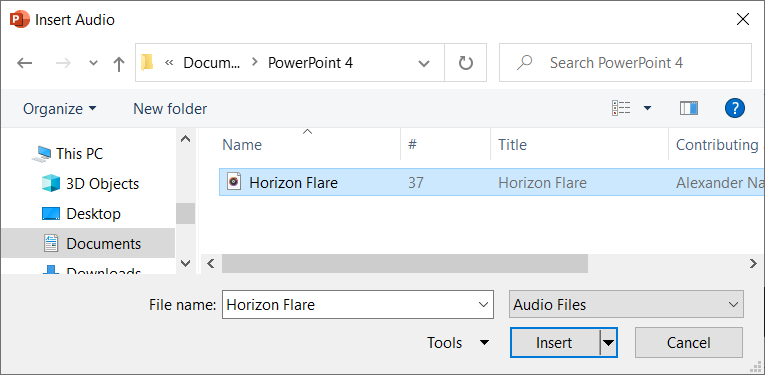Click the Horizon Flare file's audio icon

pos(235,182)
